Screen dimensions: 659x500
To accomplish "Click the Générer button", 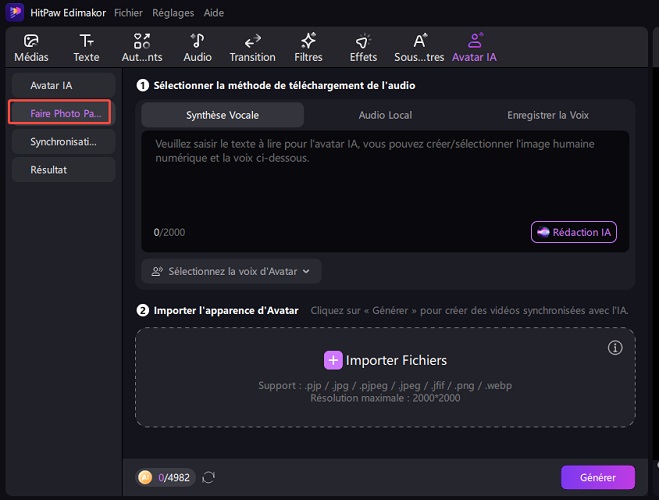I will 597,477.
